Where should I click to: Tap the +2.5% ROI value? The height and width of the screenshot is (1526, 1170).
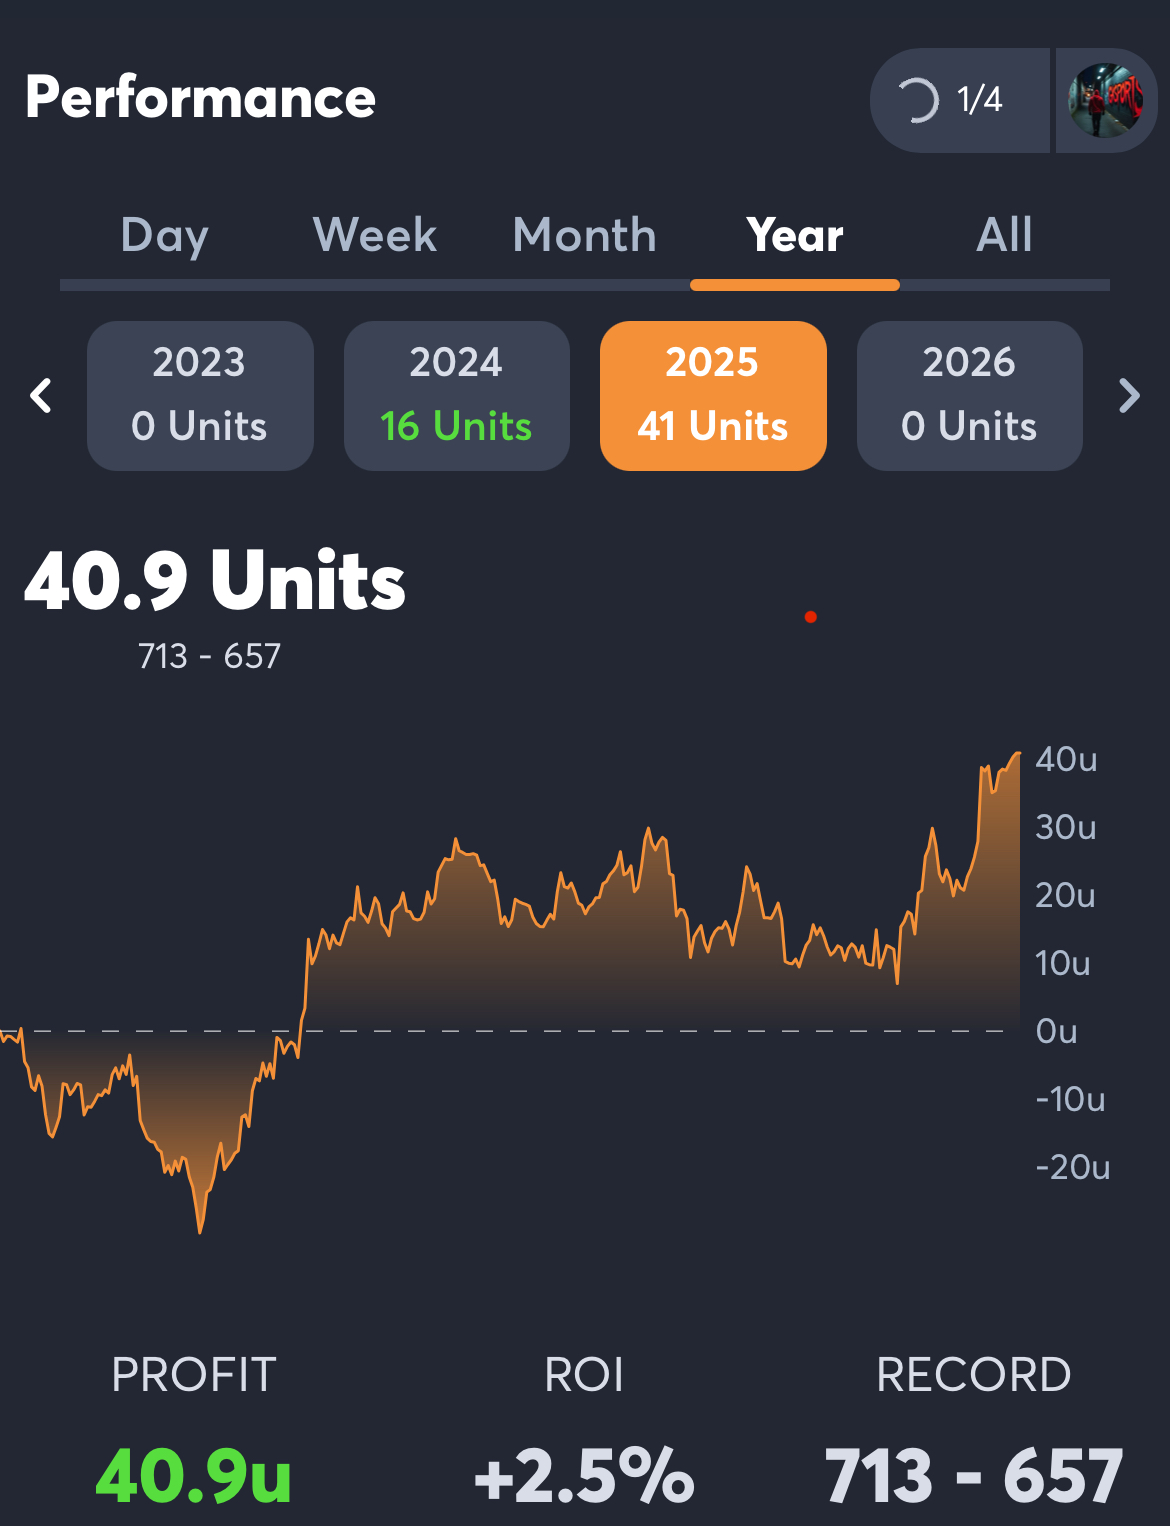(x=584, y=1476)
